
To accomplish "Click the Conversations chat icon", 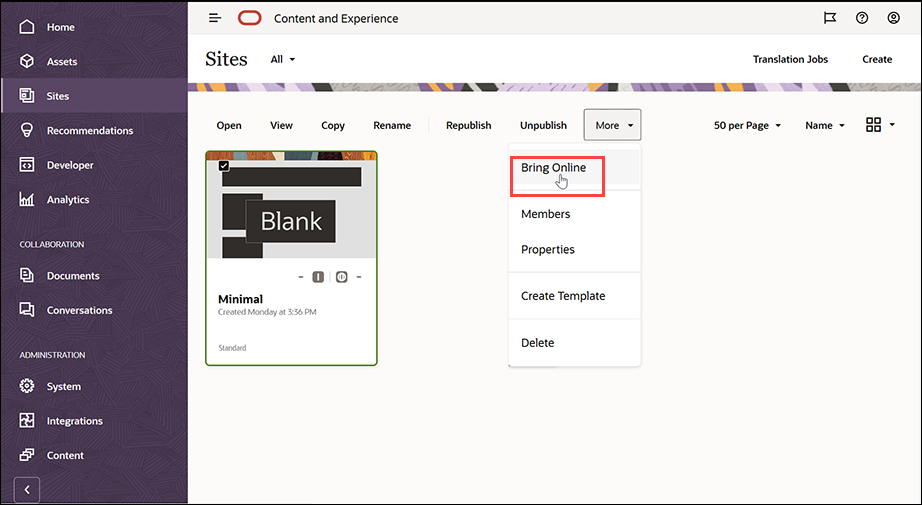I will coord(27,310).
